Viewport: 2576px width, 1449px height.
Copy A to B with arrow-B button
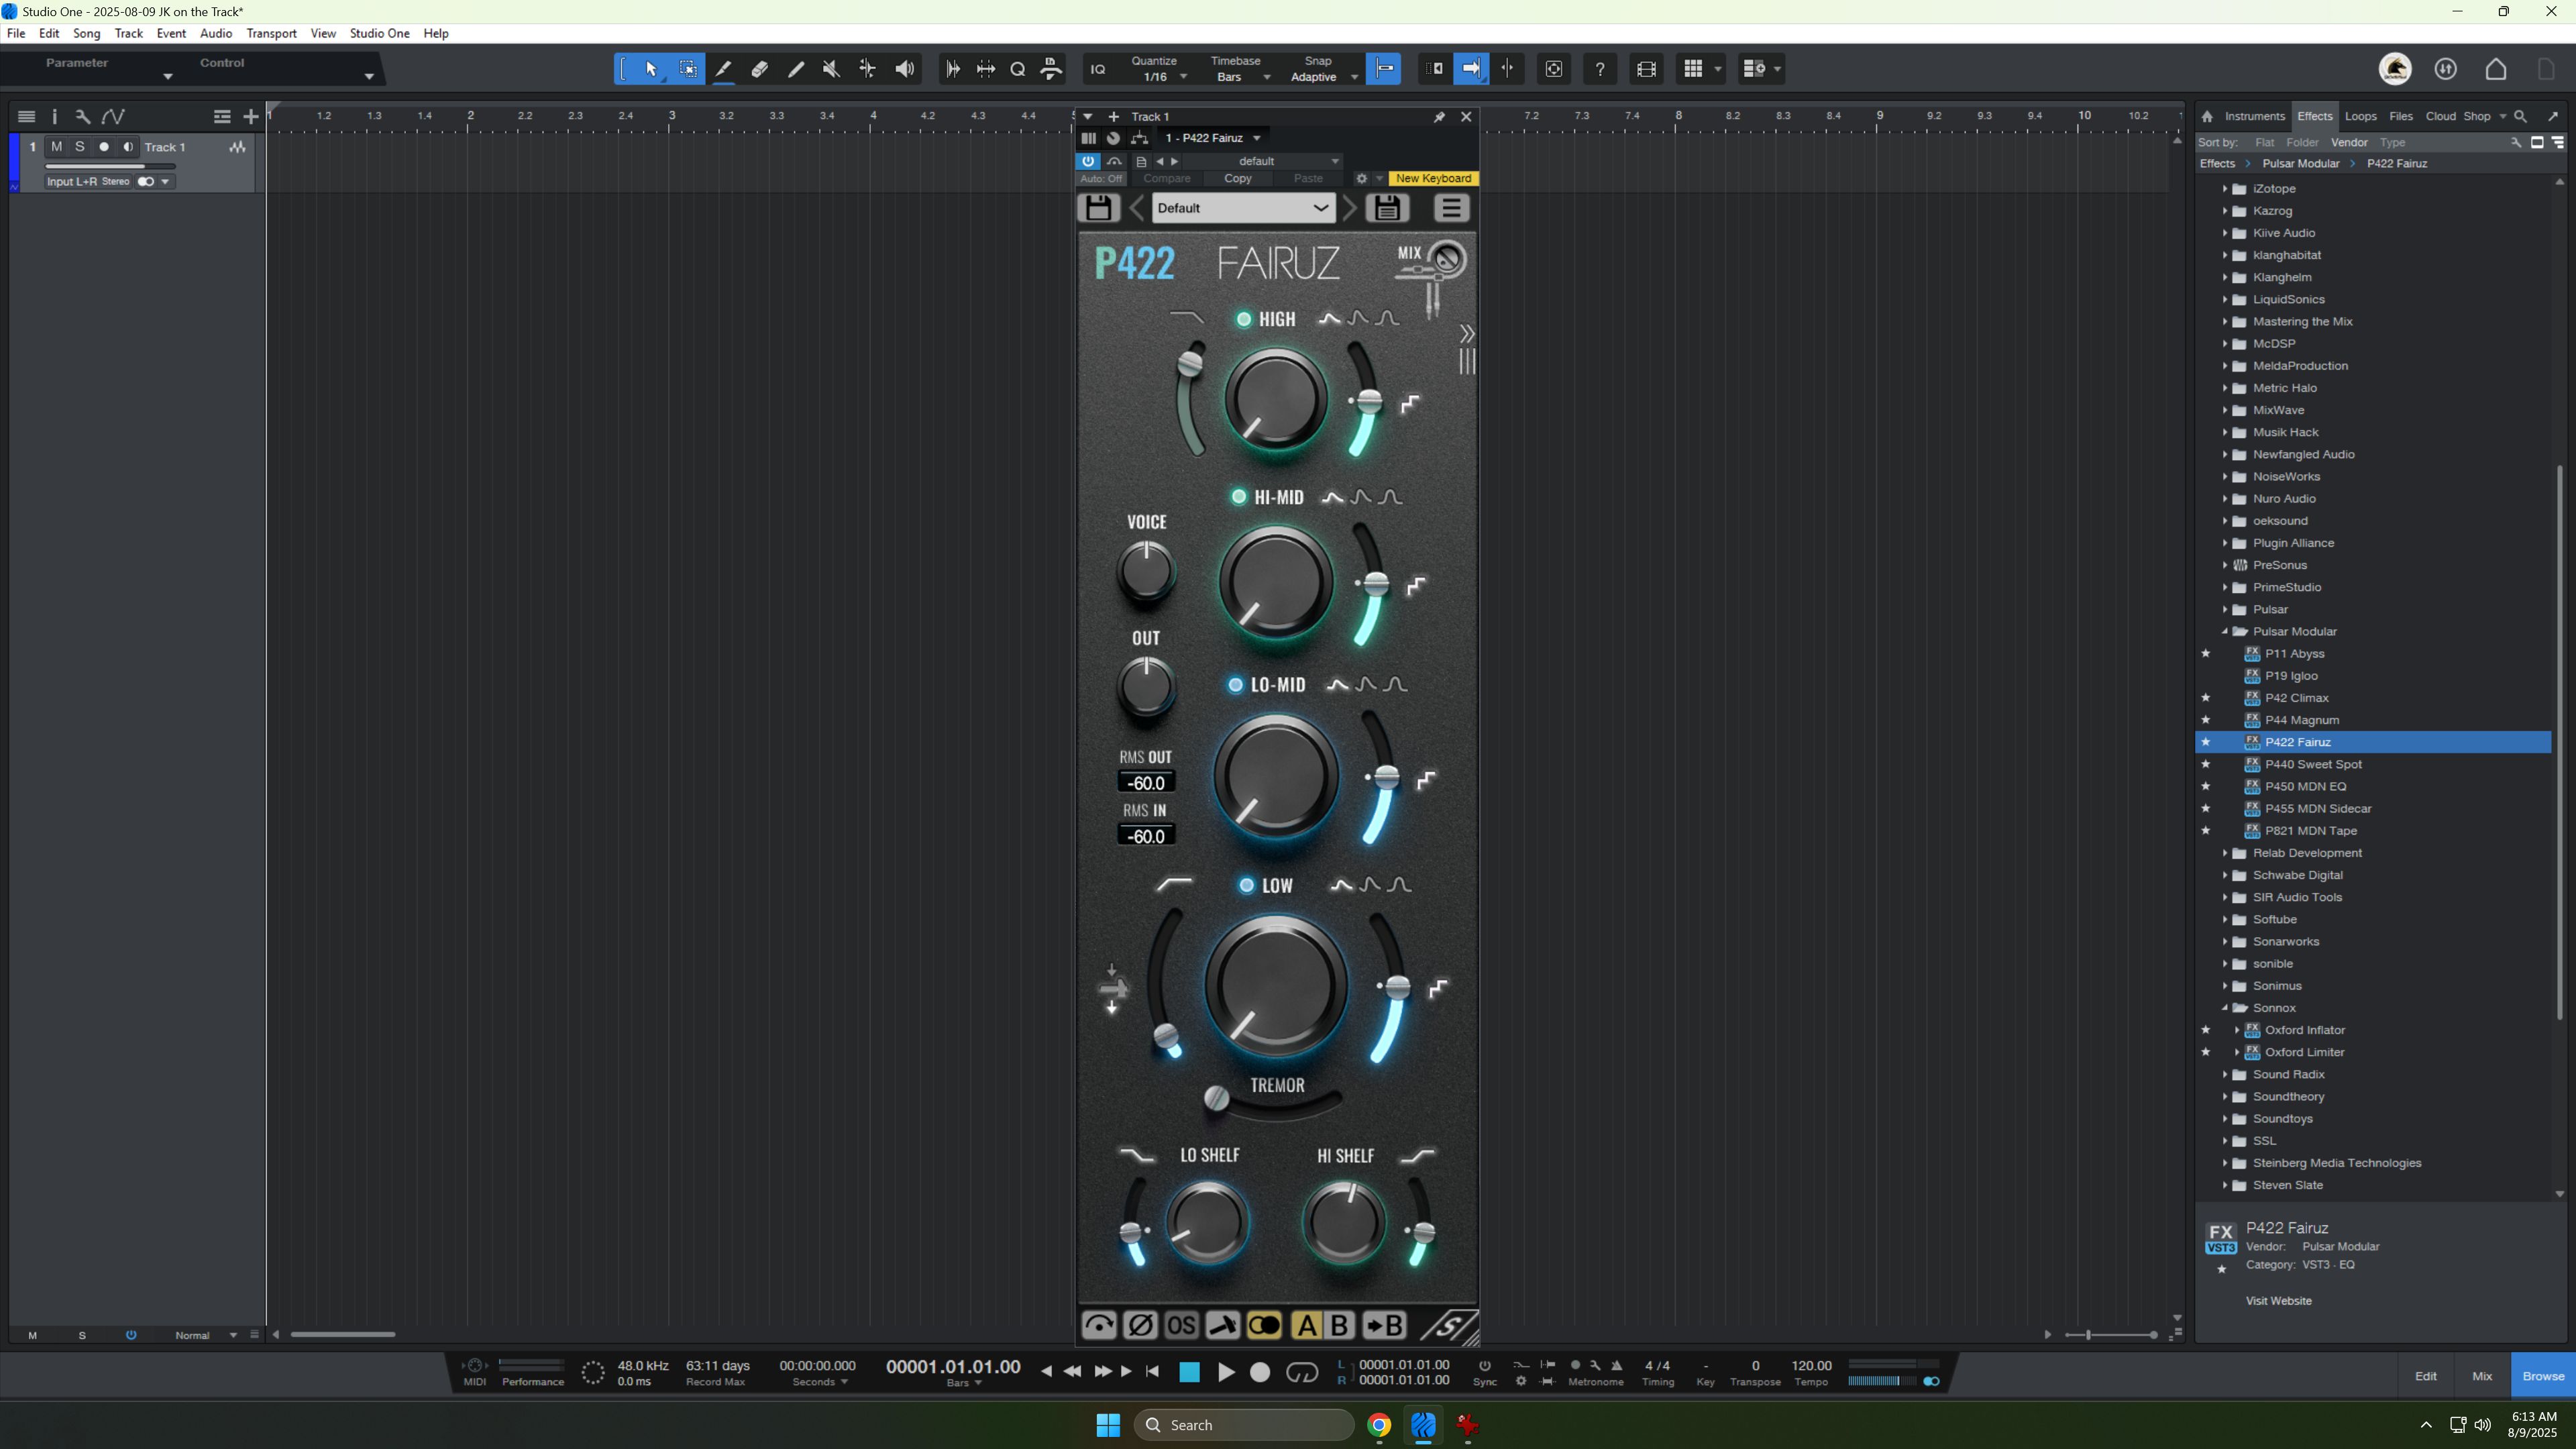click(x=1384, y=1326)
